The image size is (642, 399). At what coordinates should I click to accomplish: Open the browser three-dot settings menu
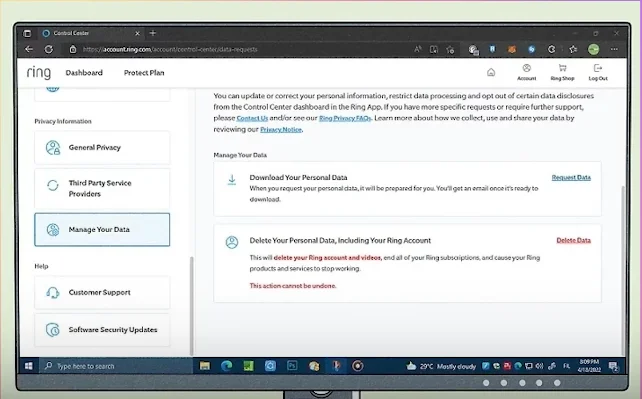614,49
